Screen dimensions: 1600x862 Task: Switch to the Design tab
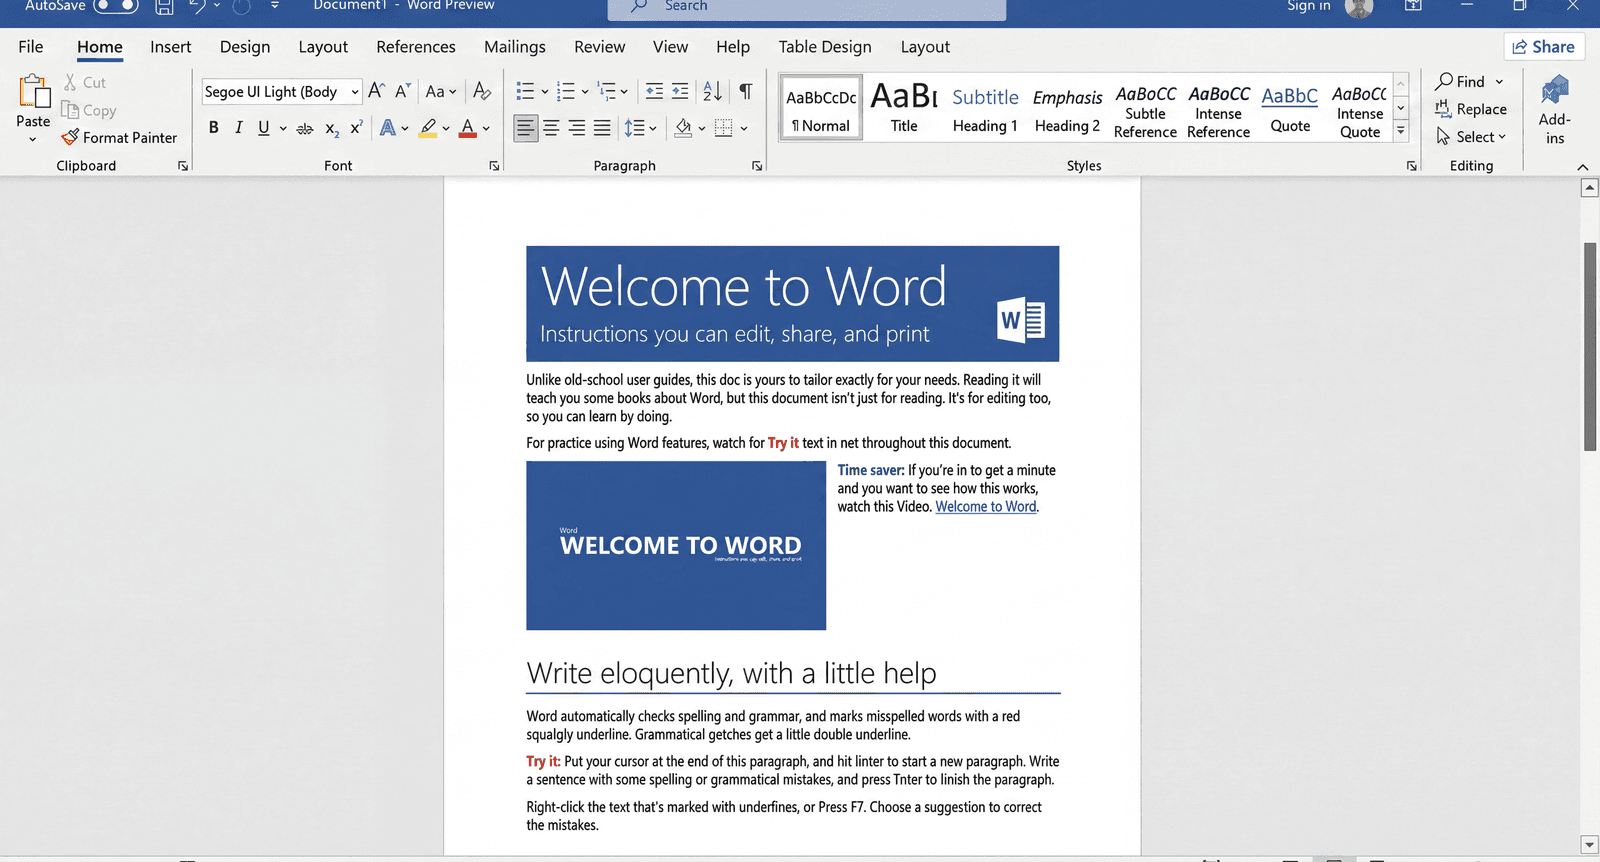245,47
